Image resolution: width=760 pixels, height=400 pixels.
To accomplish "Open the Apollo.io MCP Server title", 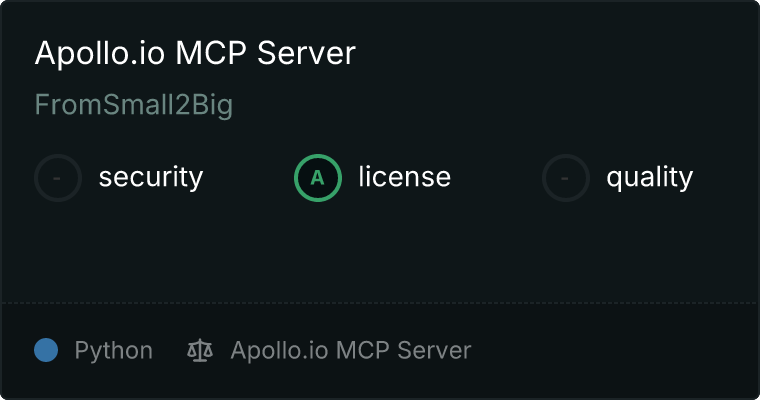I will pos(195,53).
